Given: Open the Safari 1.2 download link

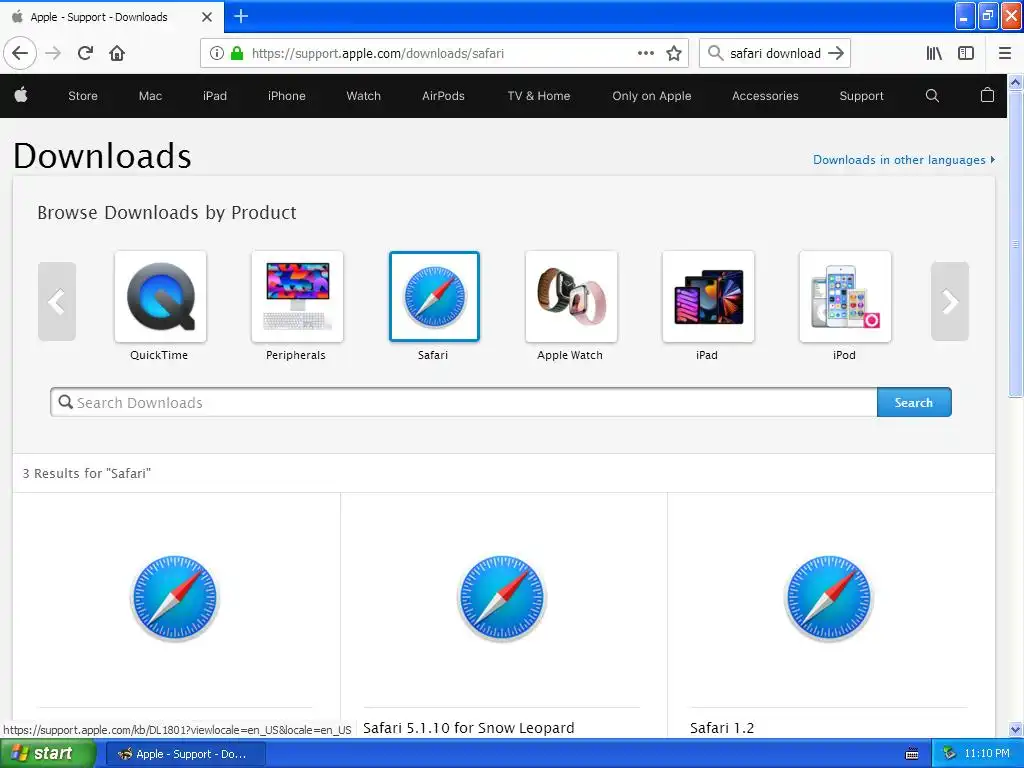Looking at the screenshot, I should point(722,728).
